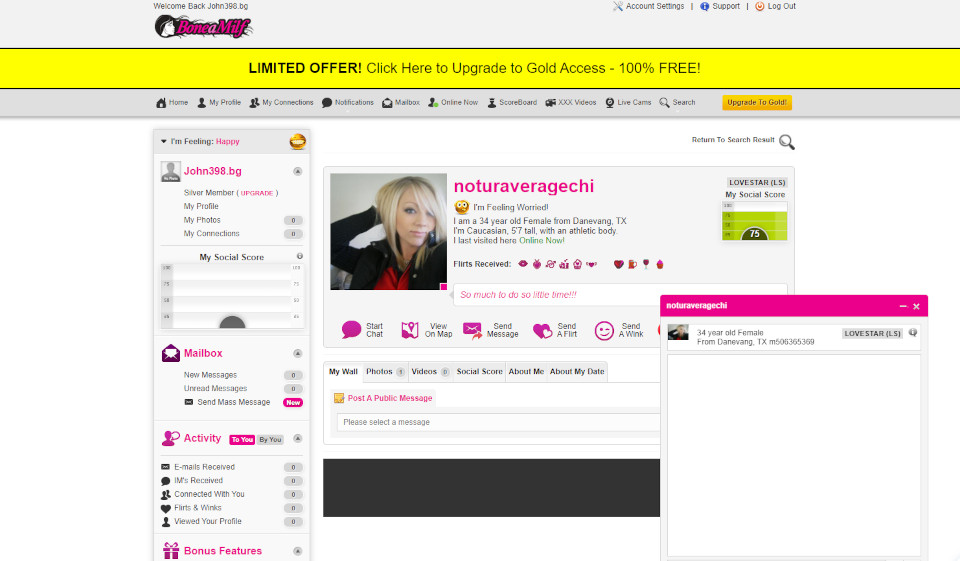
Task: Collapse the John398.bg profile section
Action: click(298, 171)
